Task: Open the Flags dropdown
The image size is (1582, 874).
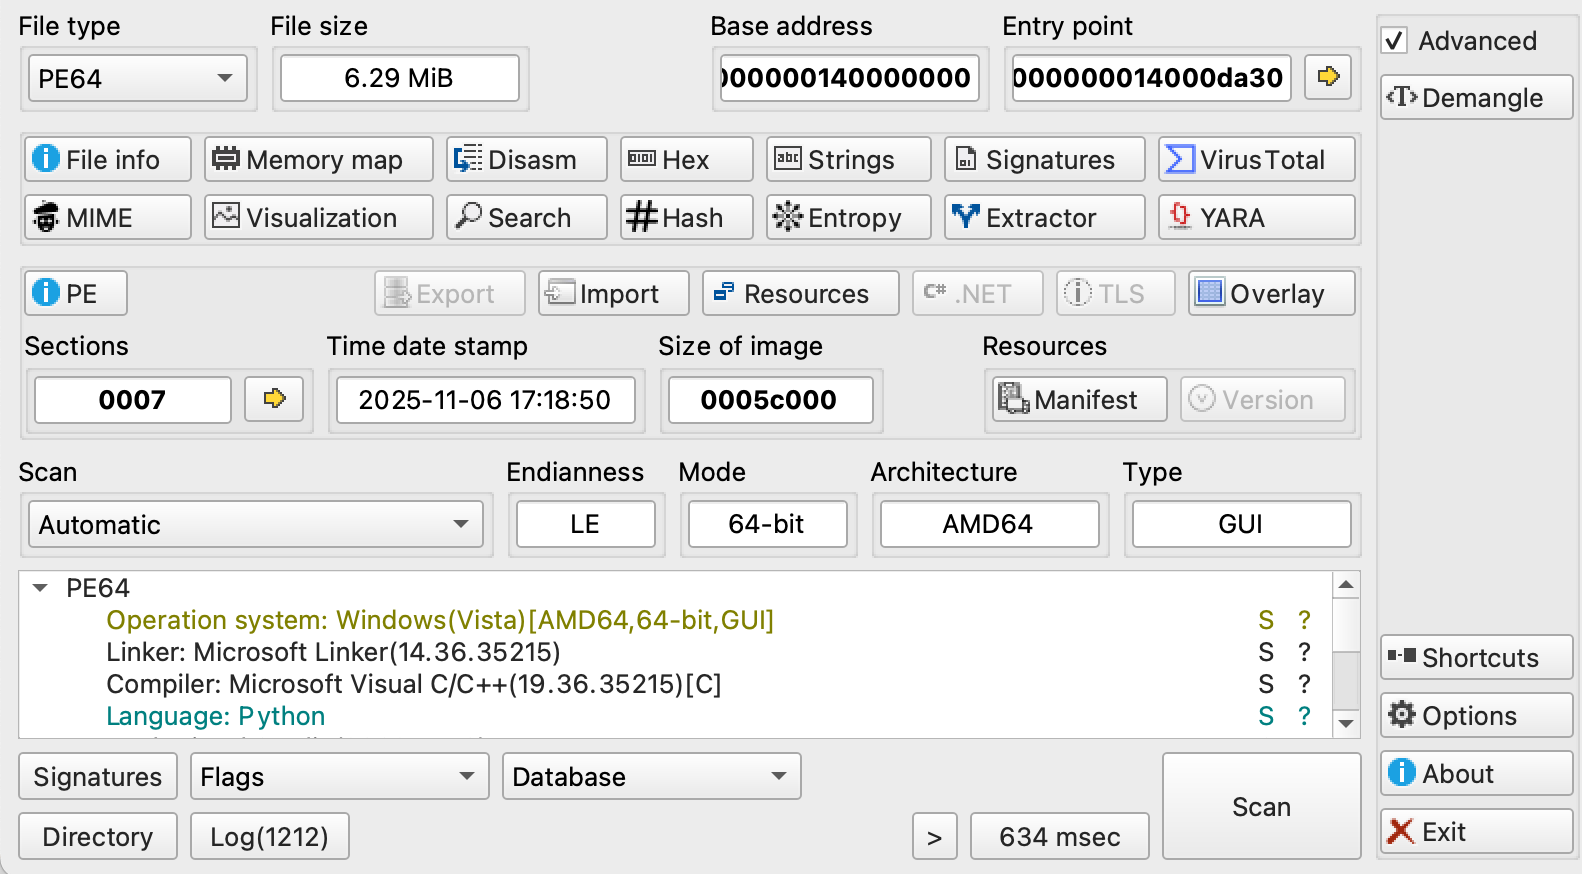Action: click(x=339, y=777)
